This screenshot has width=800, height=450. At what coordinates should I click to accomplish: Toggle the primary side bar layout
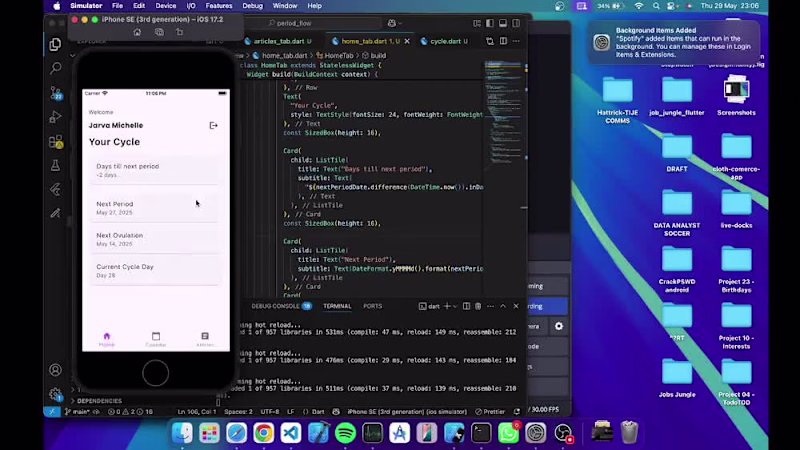point(490,23)
